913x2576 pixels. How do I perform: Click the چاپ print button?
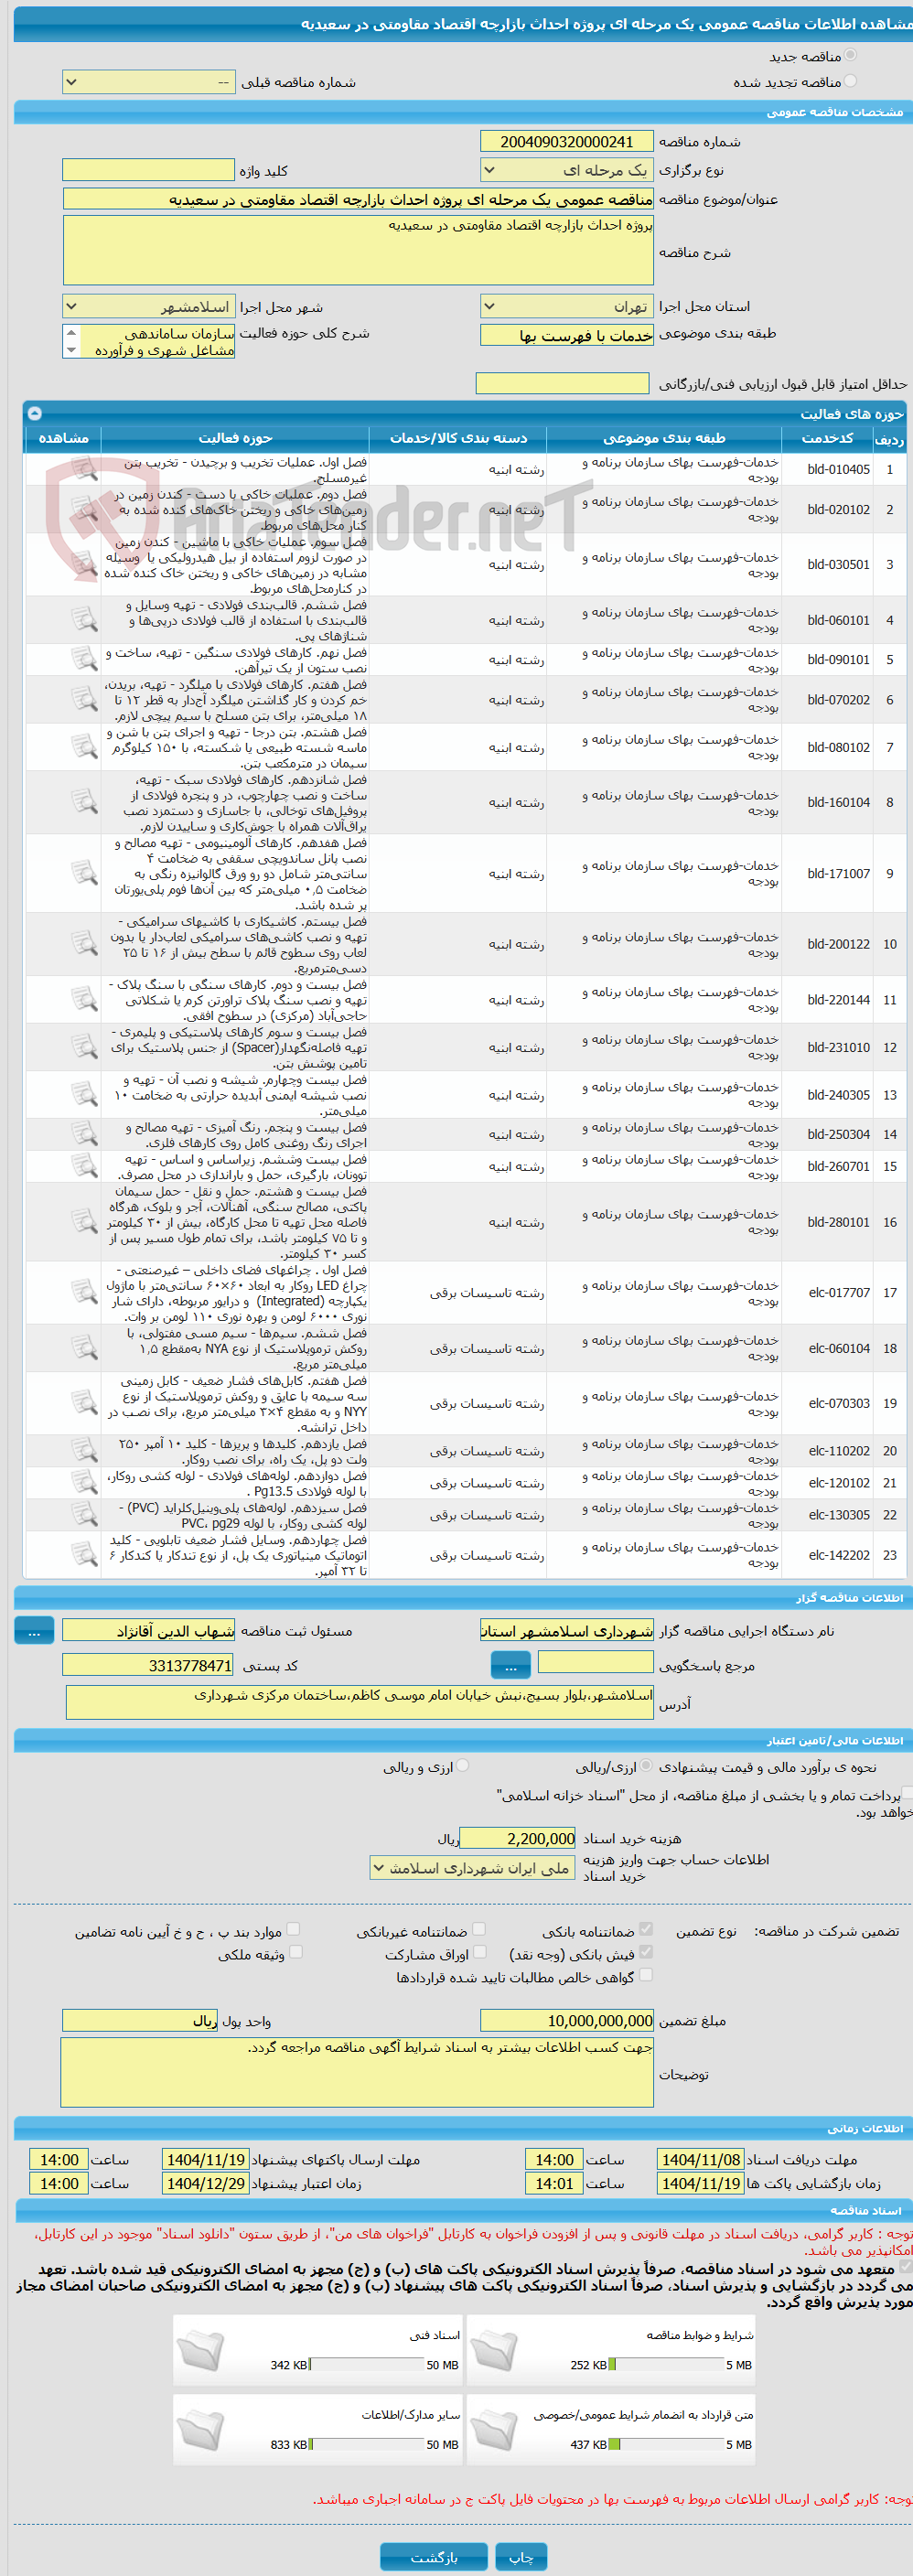click(x=522, y=2556)
